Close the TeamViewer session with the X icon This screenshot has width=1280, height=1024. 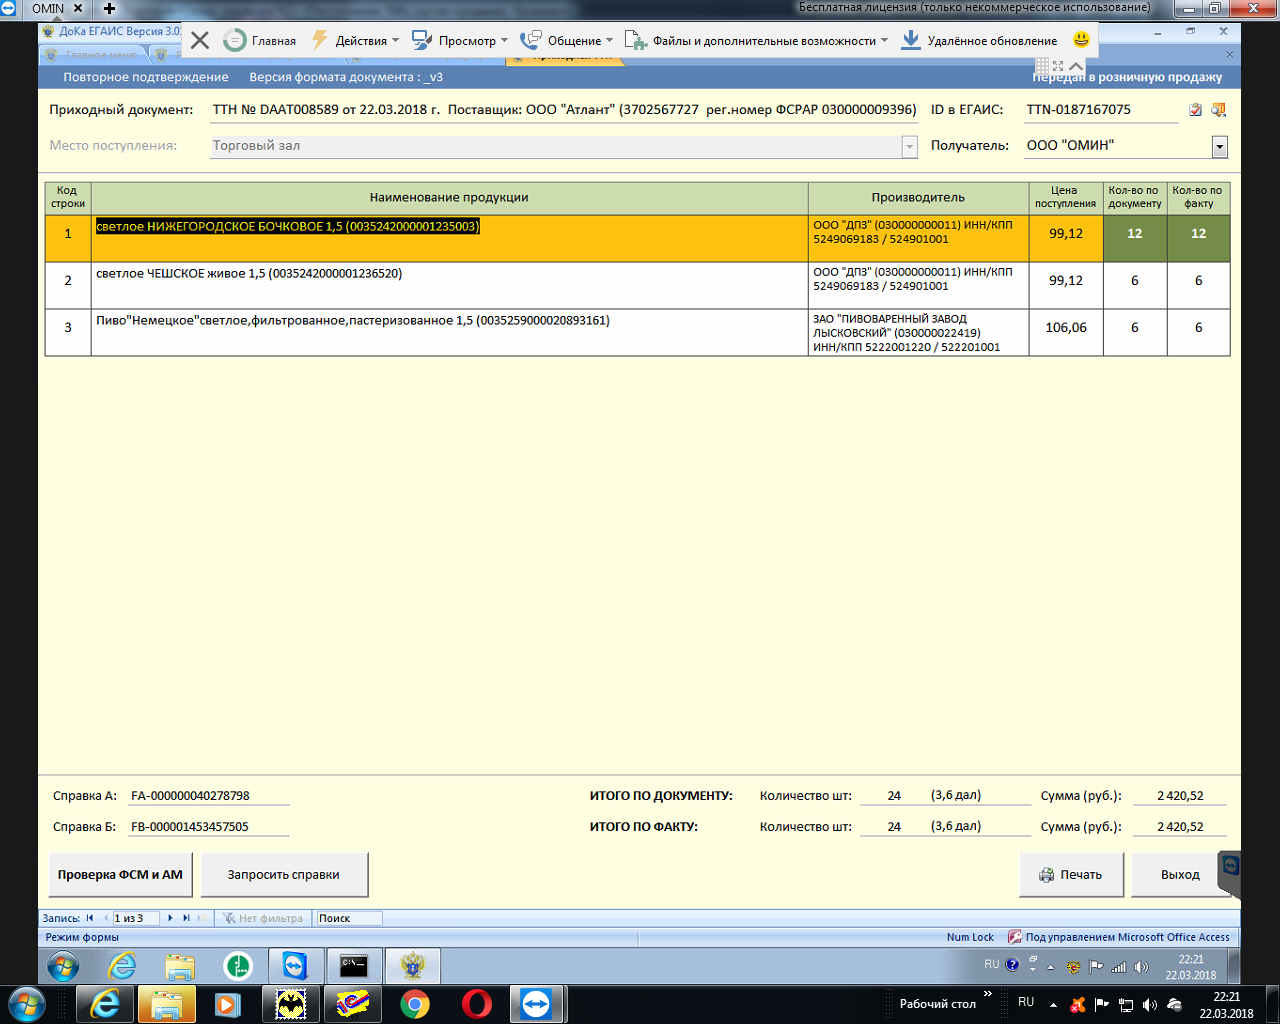point(200,40)
